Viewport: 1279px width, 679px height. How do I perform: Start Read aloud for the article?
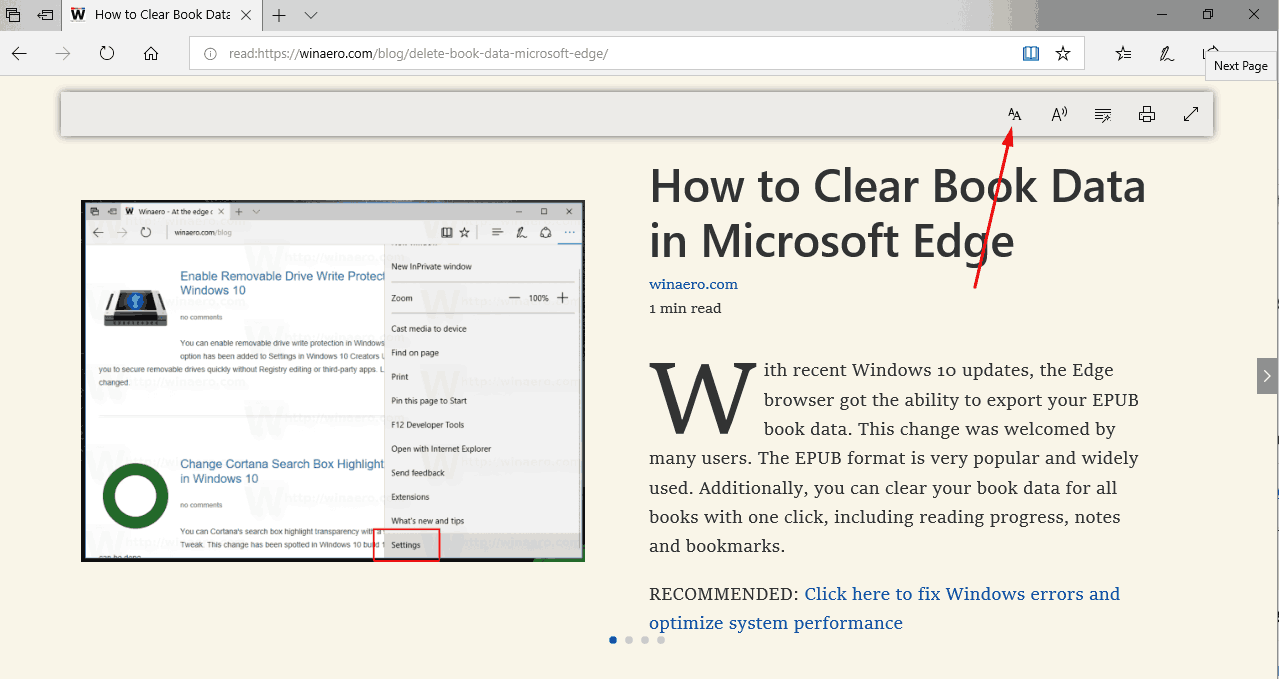(x=1058, y=113)
